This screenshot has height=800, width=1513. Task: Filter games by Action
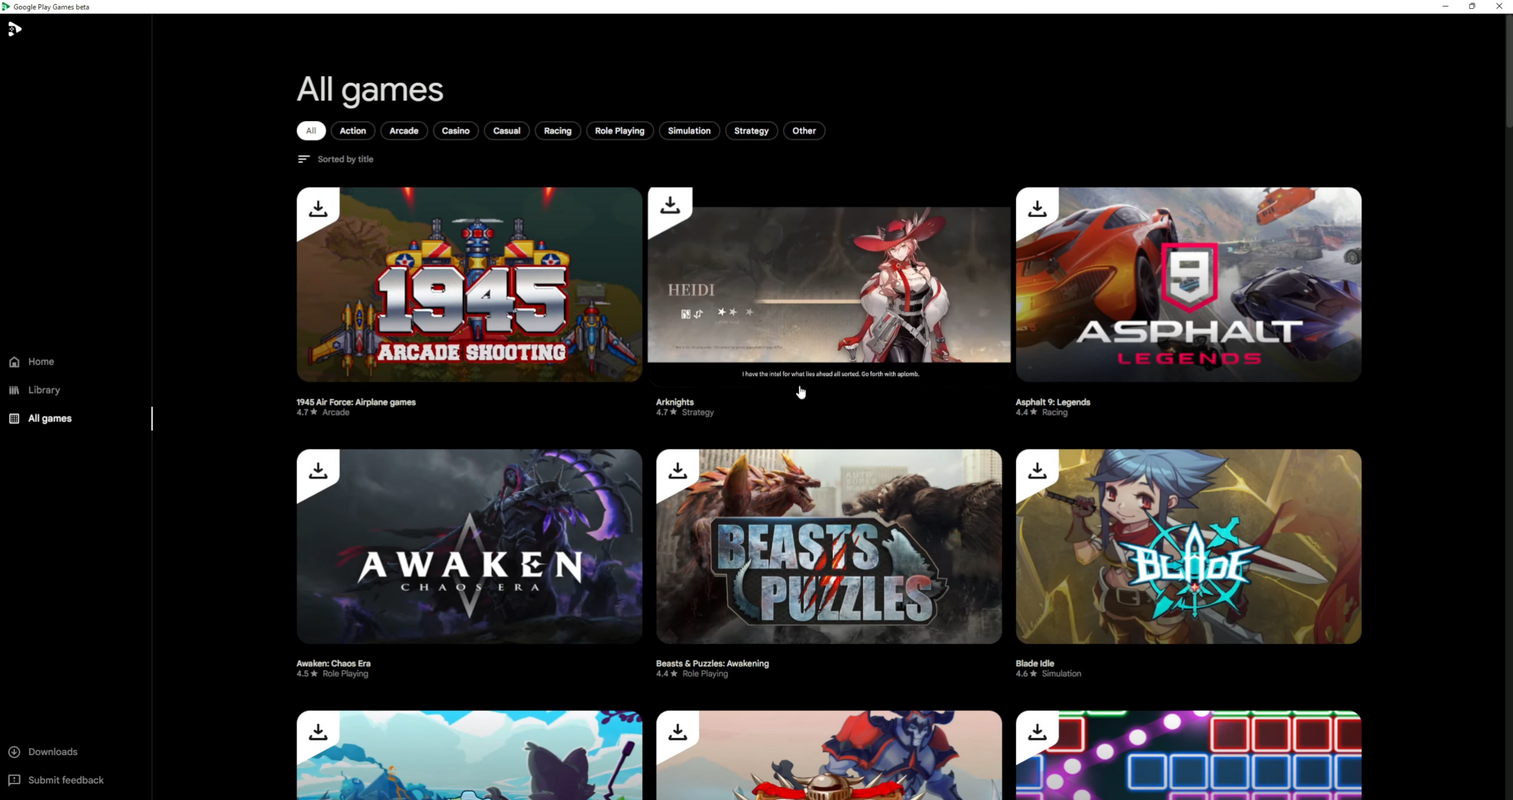coord(353,131)
